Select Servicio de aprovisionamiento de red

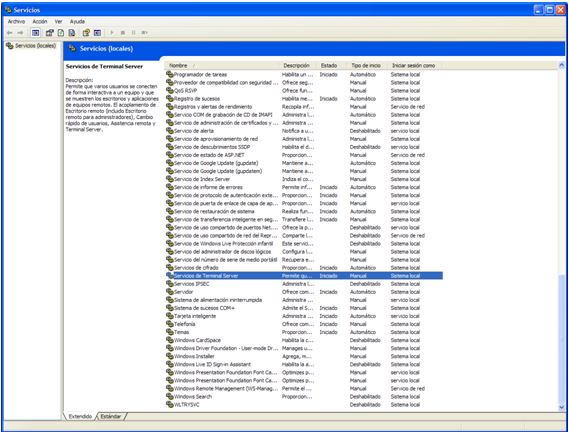click(x=304, y=139)
